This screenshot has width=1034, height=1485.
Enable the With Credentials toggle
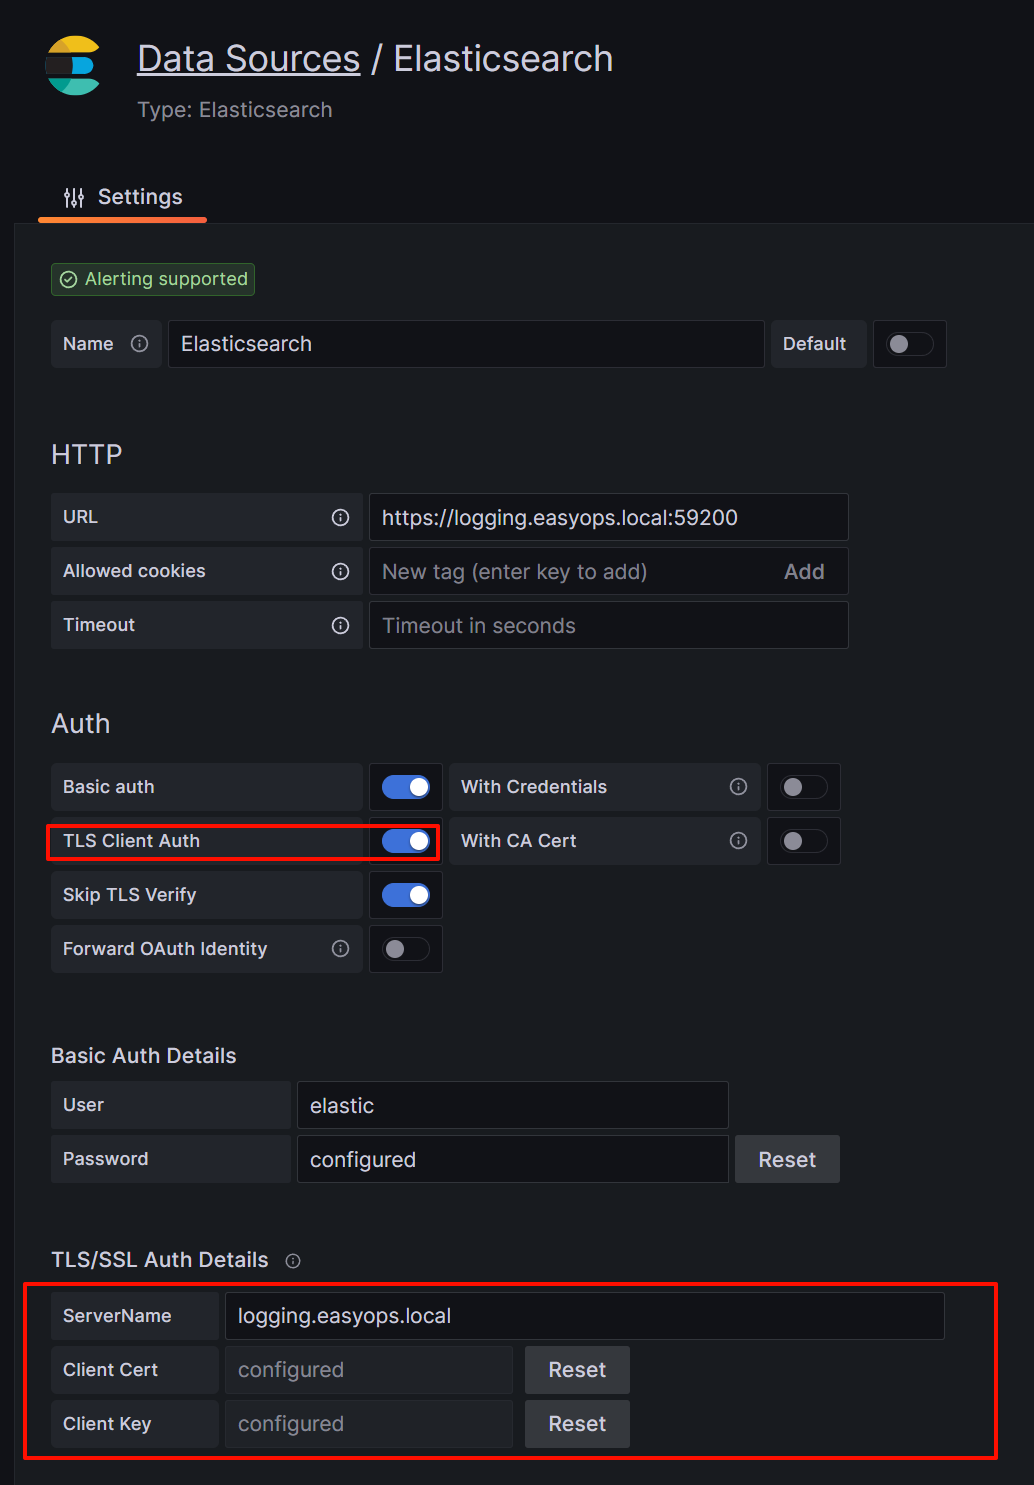[804, 787]
